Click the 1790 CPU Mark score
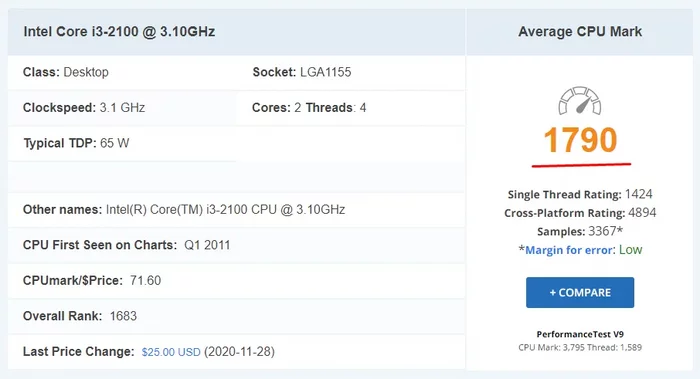This screenshot has width=700, height=379. (580, 140)
